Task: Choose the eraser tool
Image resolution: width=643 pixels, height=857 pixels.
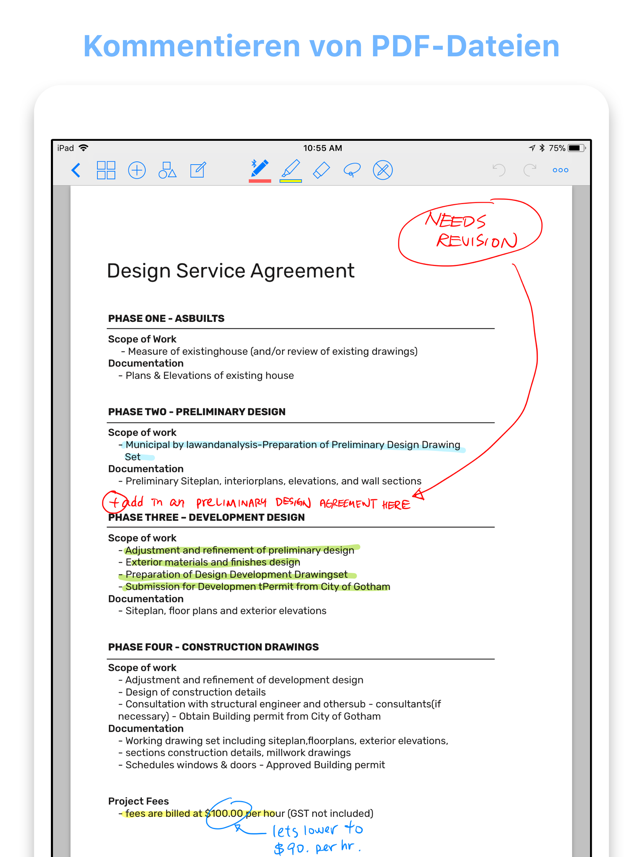Action: coord(321,170)
